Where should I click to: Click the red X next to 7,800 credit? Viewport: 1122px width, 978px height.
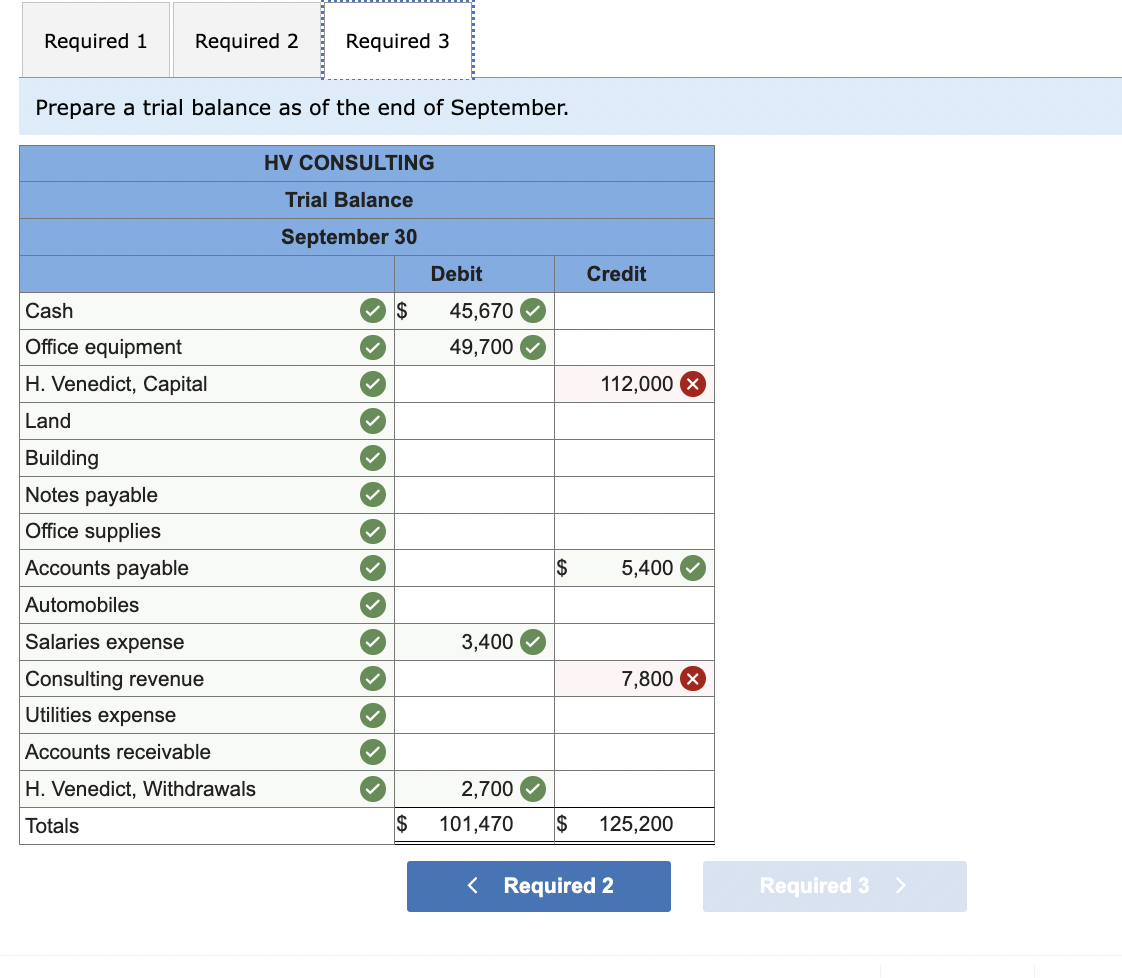coord(693,679)
